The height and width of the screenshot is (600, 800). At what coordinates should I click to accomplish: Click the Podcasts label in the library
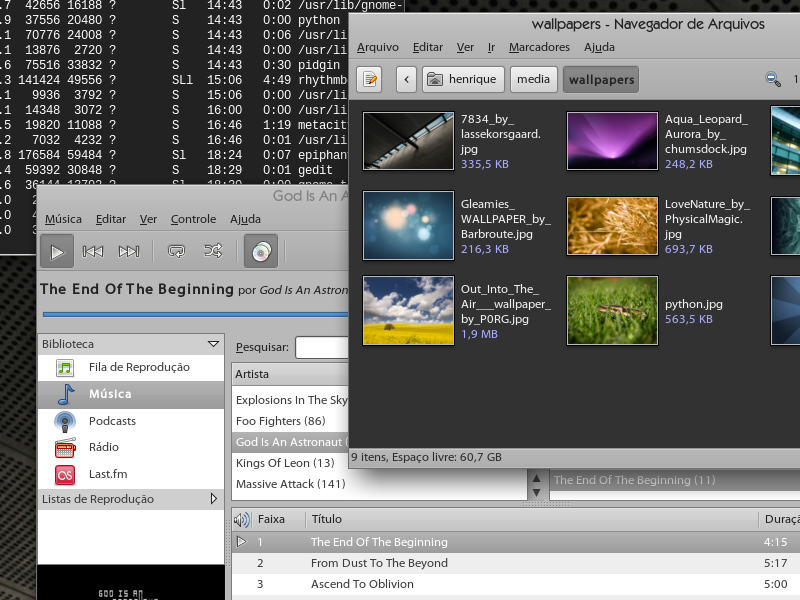tap(112, 421)
